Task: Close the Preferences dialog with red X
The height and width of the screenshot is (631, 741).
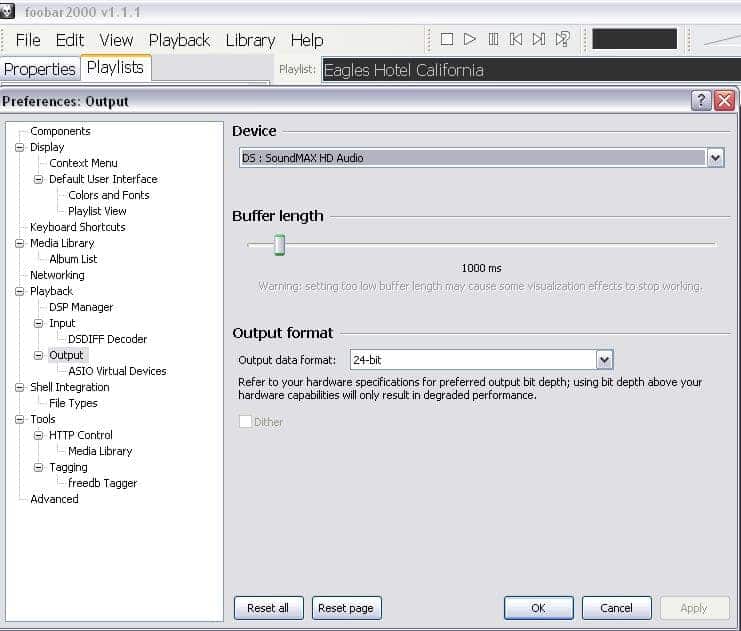Action: tap(724, 101)
